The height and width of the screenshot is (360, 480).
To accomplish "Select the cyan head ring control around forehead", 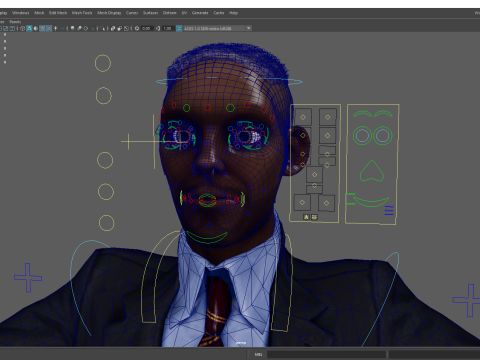I will pyautogui.click(x=229, y=81).
